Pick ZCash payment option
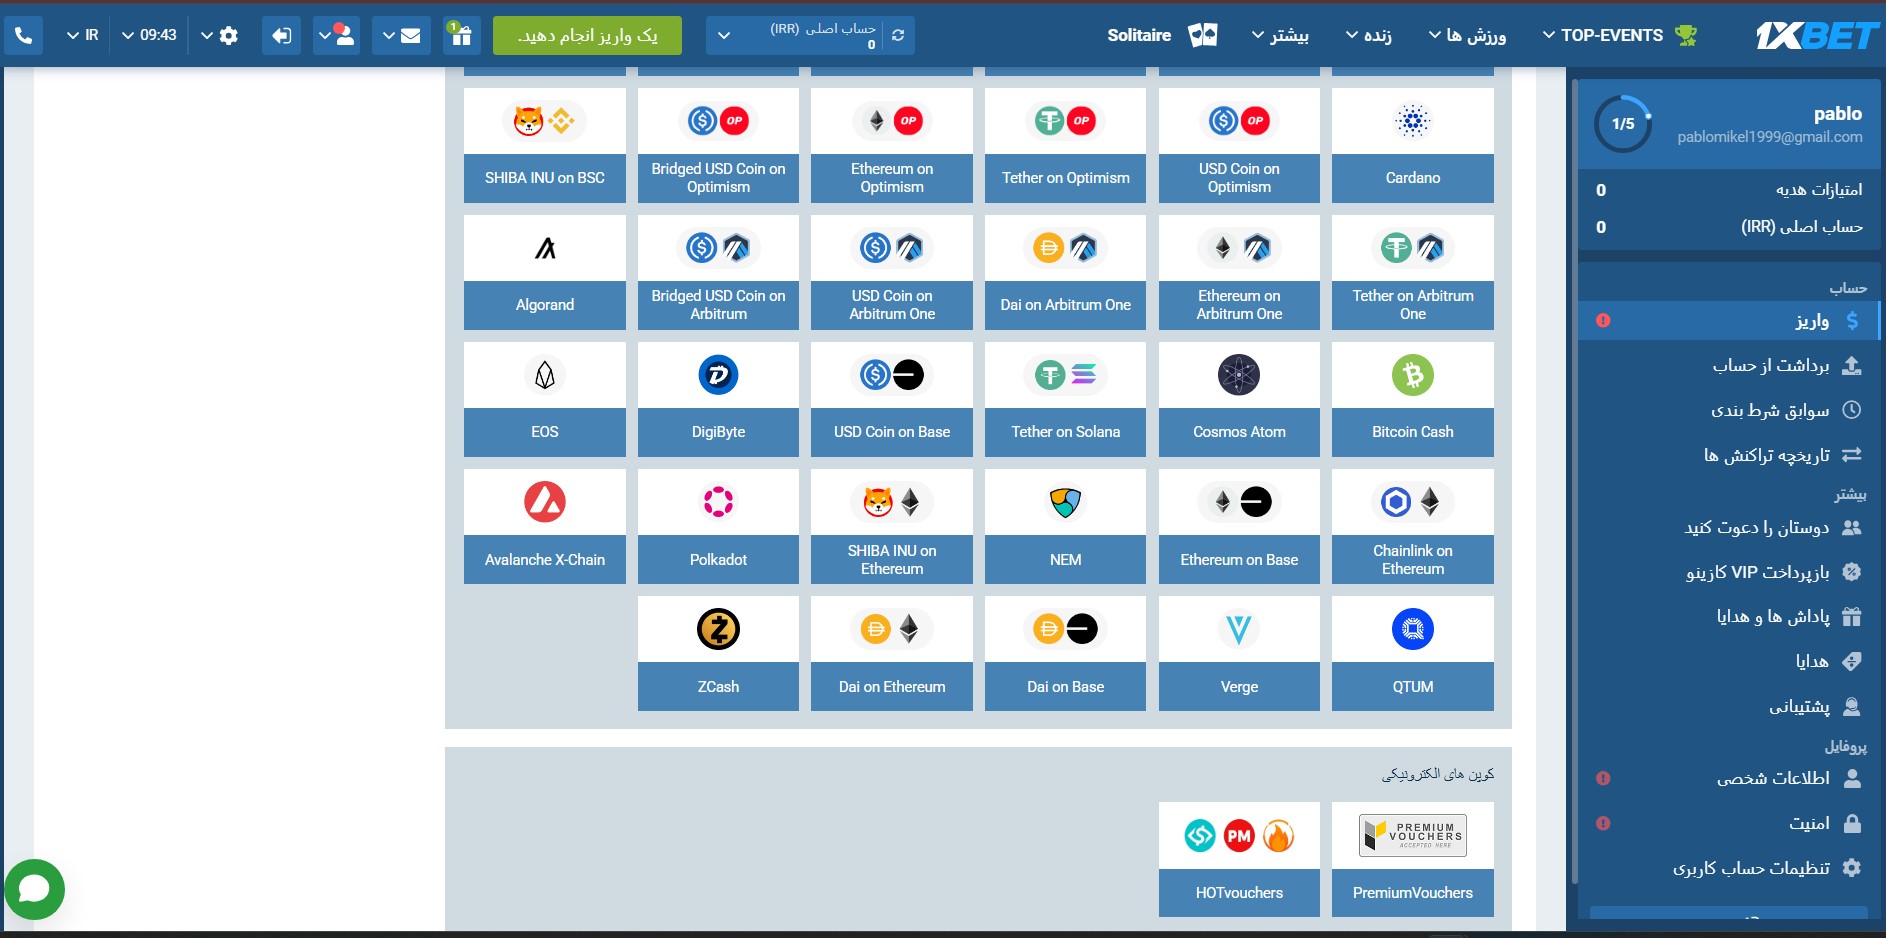 click(718, 653)
